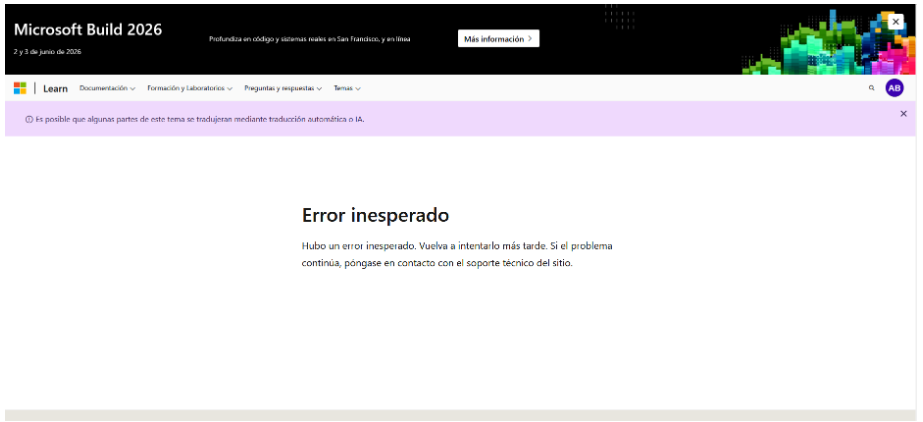Expand the Temas menu
The image size is (923, 422).
pyautogui.click(x=347, y=88)
